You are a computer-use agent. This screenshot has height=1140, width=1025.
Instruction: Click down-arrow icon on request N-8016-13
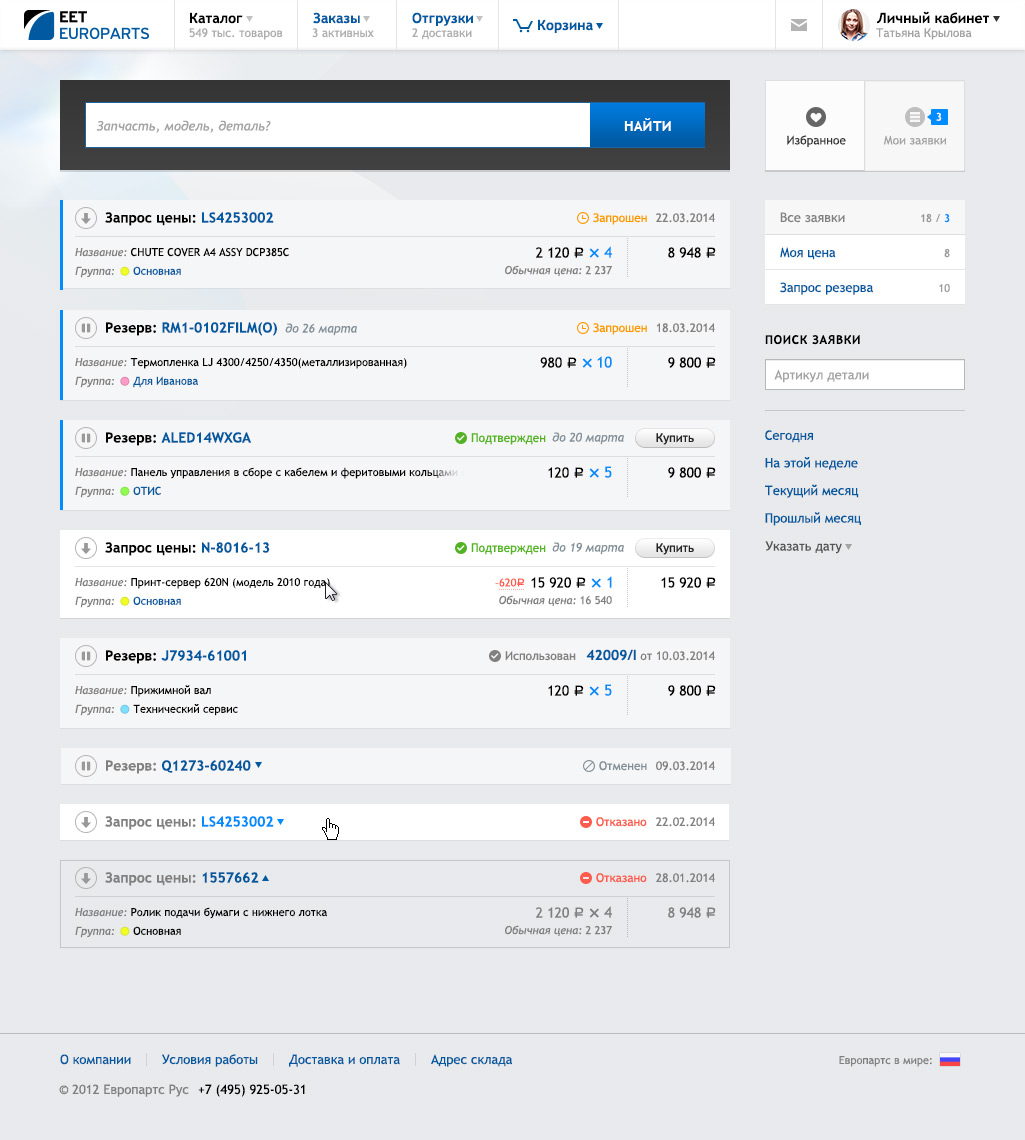(86, 548)
